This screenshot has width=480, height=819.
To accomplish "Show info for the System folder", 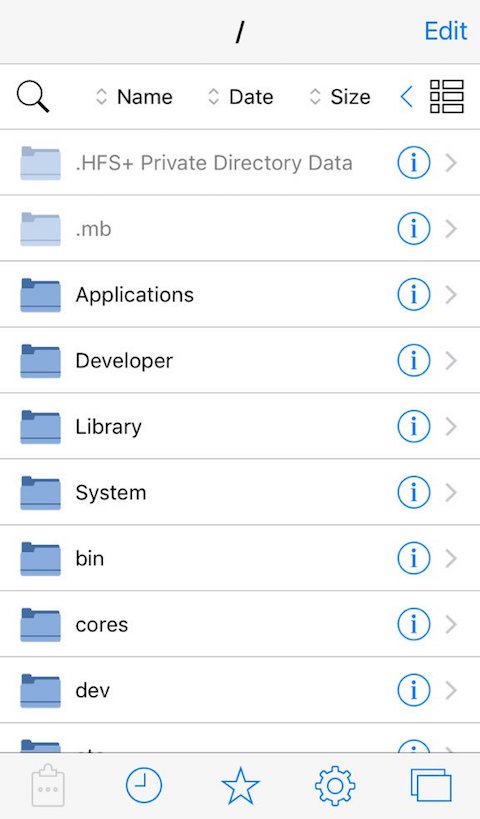I will (414, 492).
